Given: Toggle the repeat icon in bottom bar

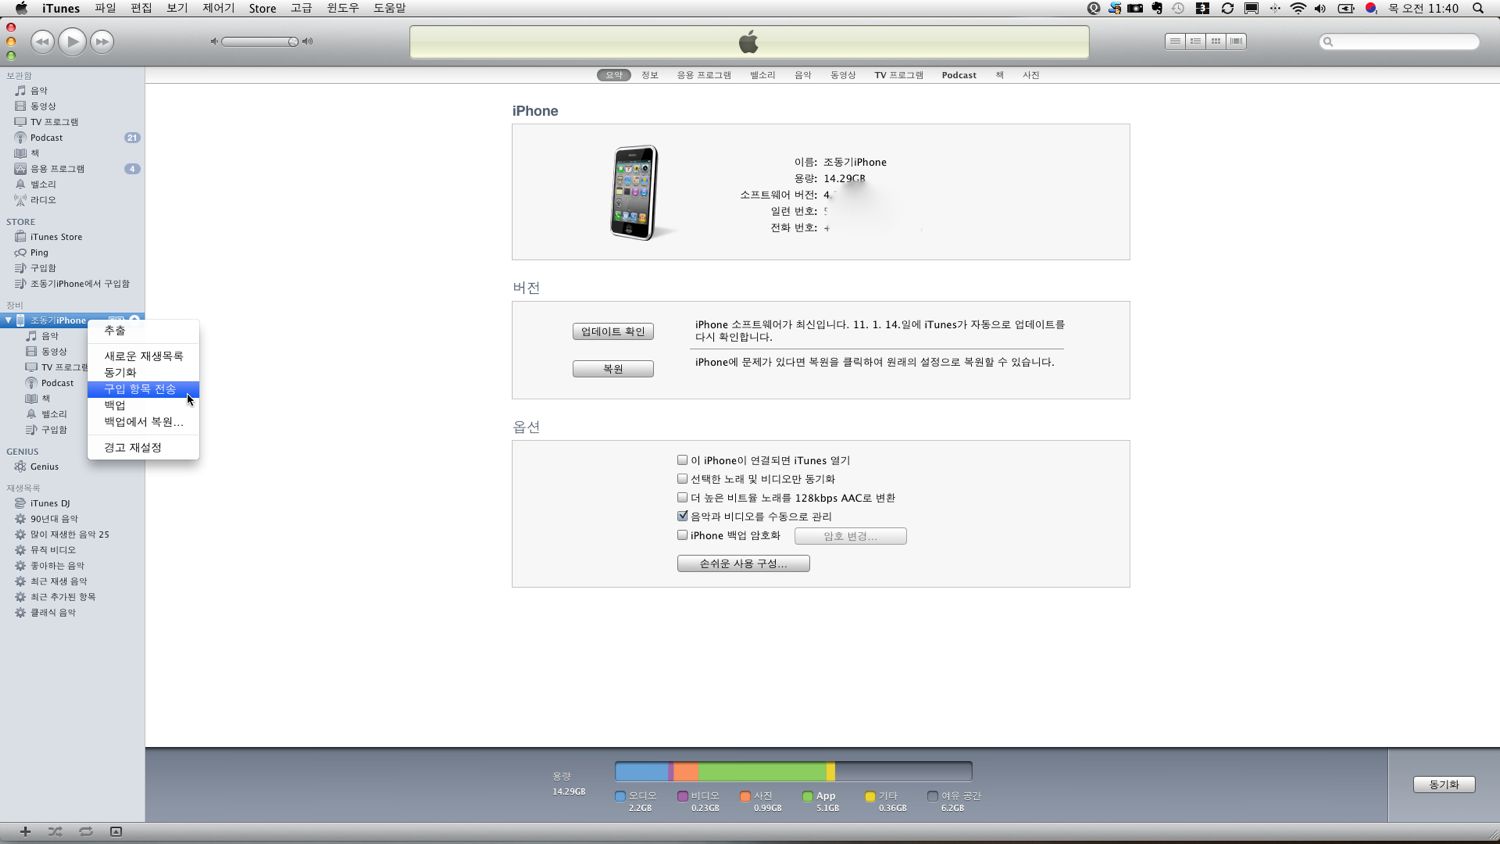Looking at the screenshot, I should pyautogui.click(x=86, y=832).
